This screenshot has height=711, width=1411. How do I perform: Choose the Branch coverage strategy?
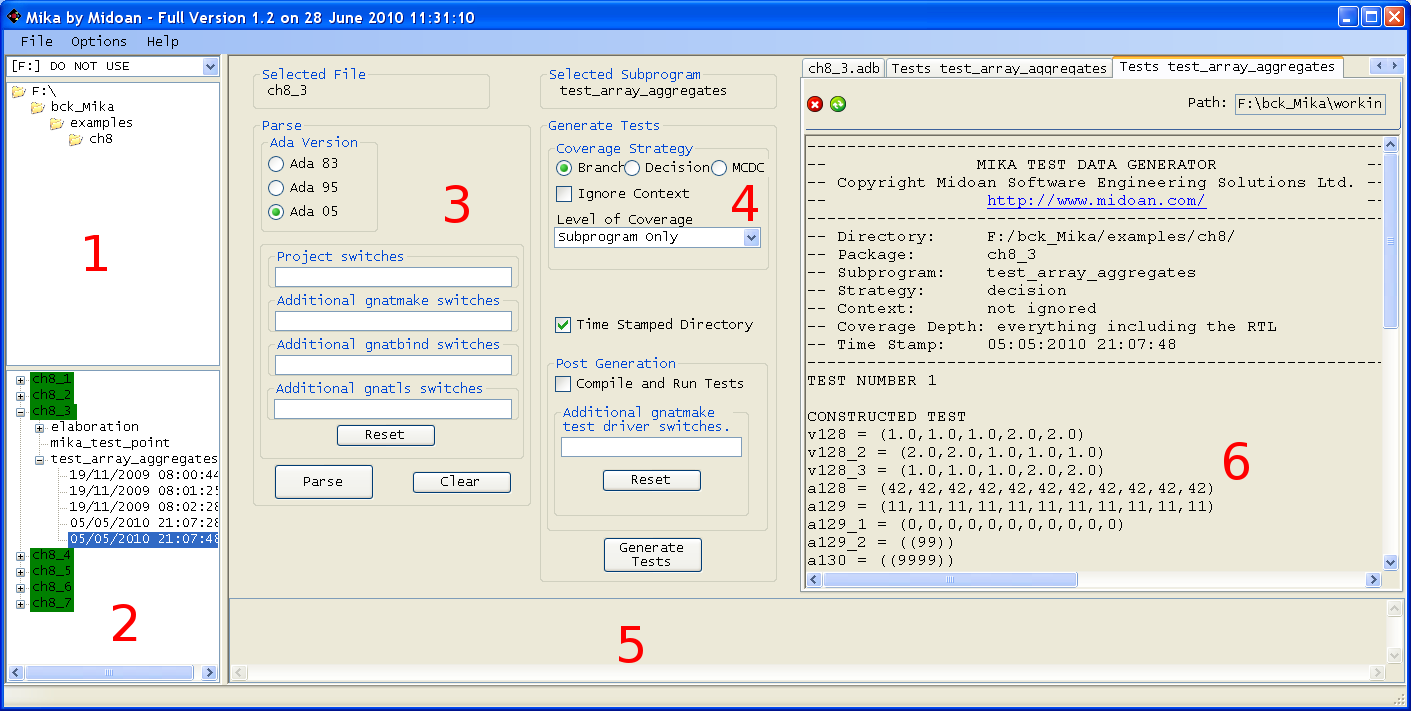tap(564, 168)
